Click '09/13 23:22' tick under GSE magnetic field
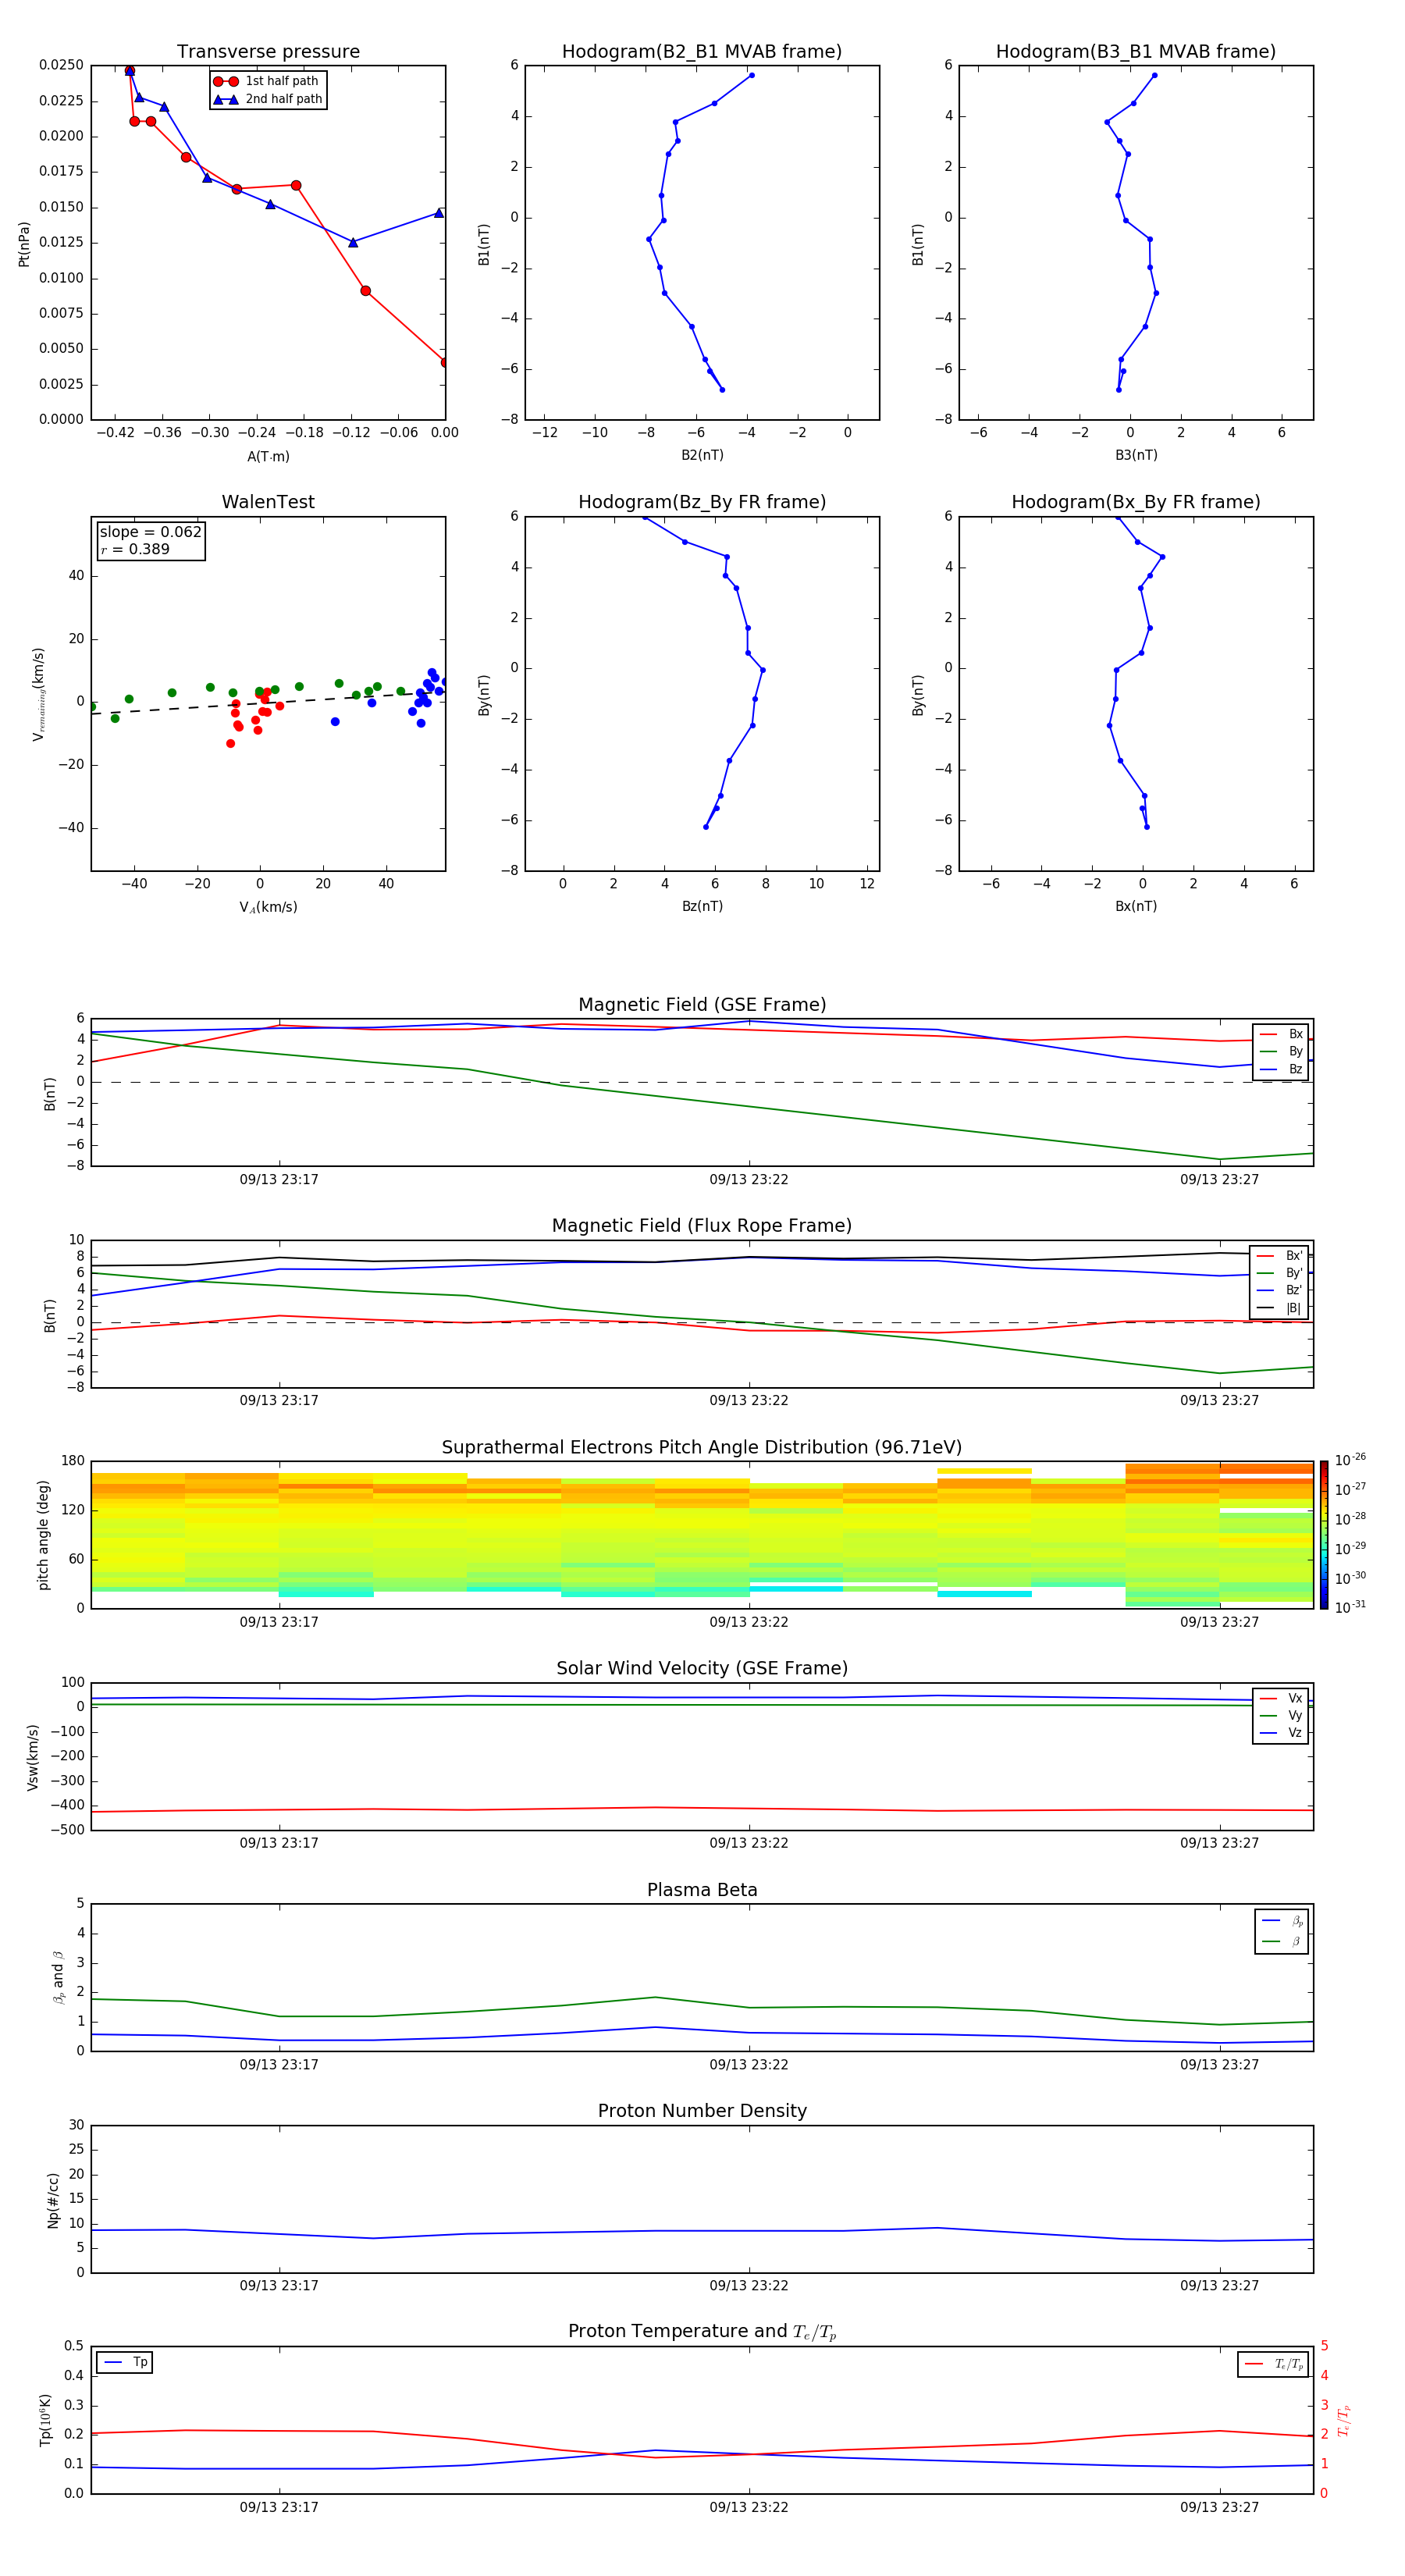The image size is (1405, 2576). click(x=749, y=1180)
